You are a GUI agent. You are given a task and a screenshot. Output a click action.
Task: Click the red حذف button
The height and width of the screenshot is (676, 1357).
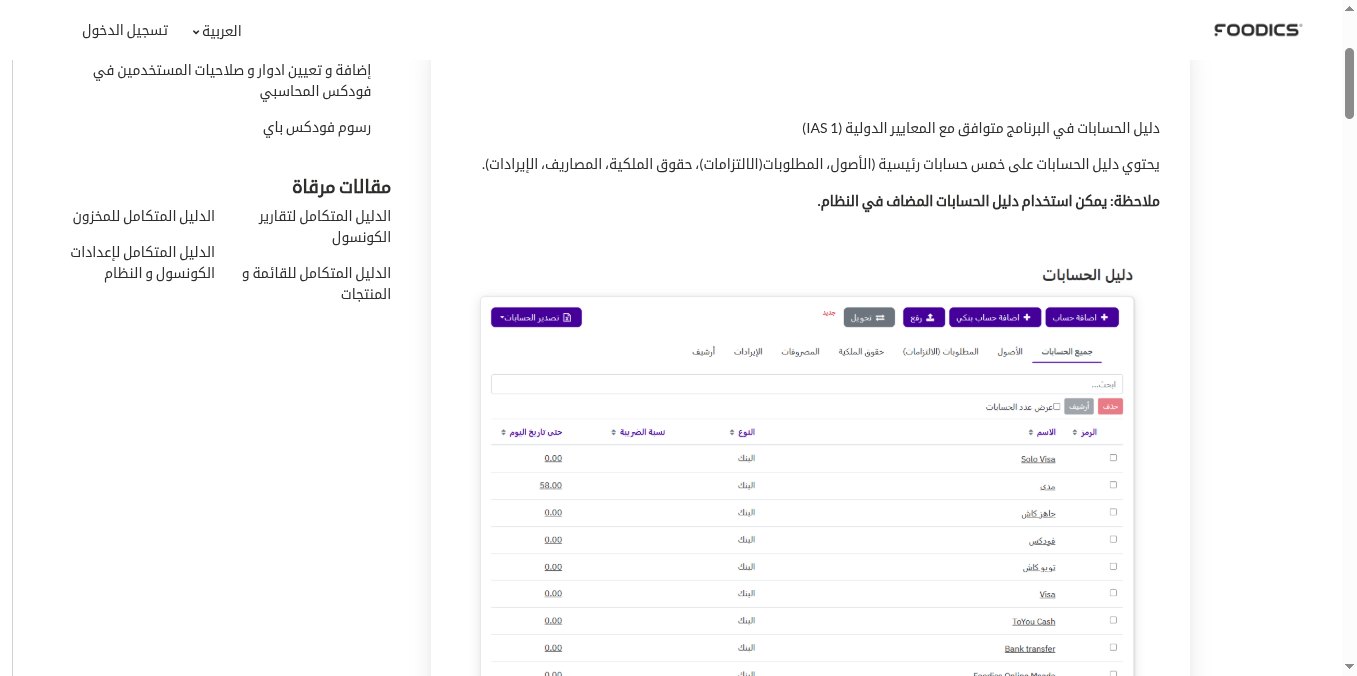click(1110, 407)
